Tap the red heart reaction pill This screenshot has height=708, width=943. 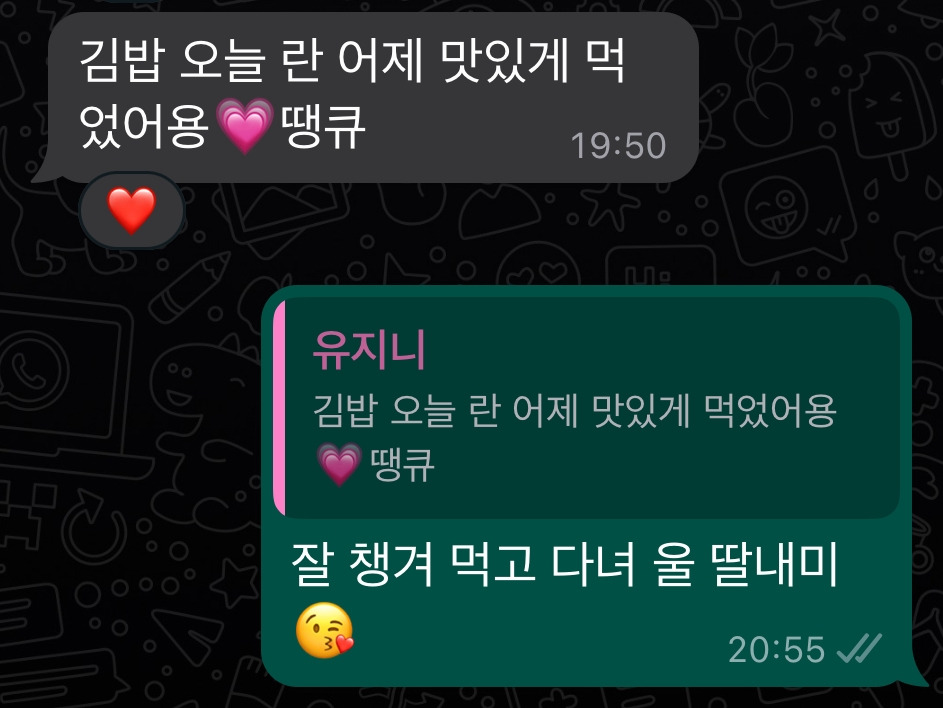[x=132, y=209]
